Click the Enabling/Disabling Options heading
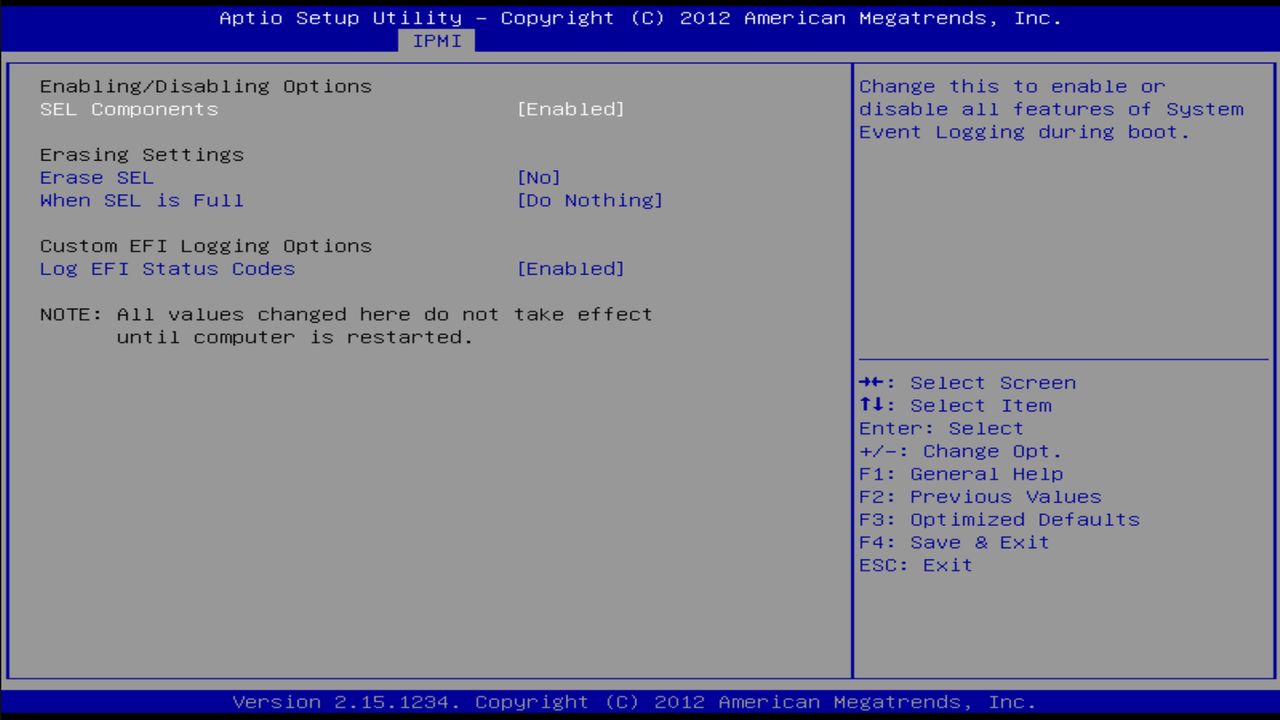Screen dimensions: 1280x720 click(x=206, y=86)
